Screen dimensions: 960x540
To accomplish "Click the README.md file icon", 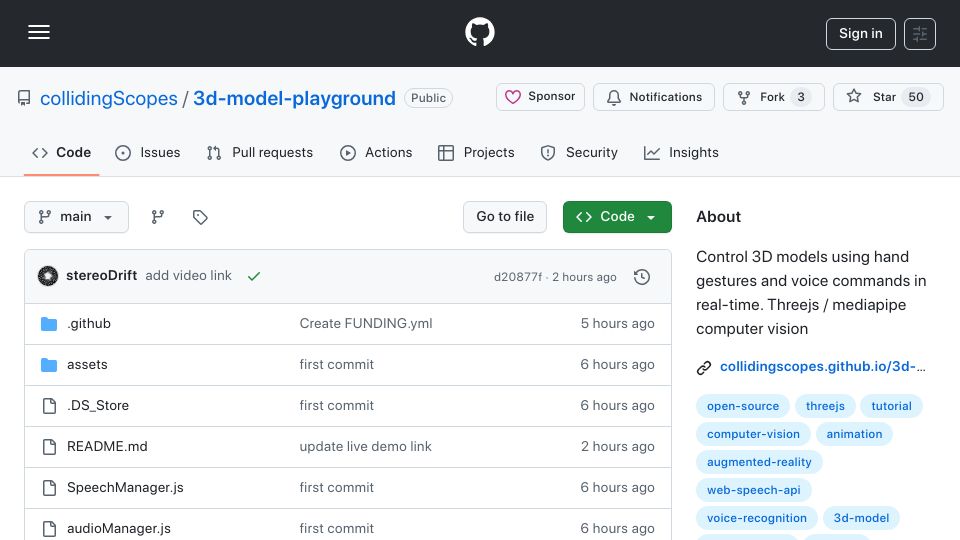I will (x=49, y=447).
